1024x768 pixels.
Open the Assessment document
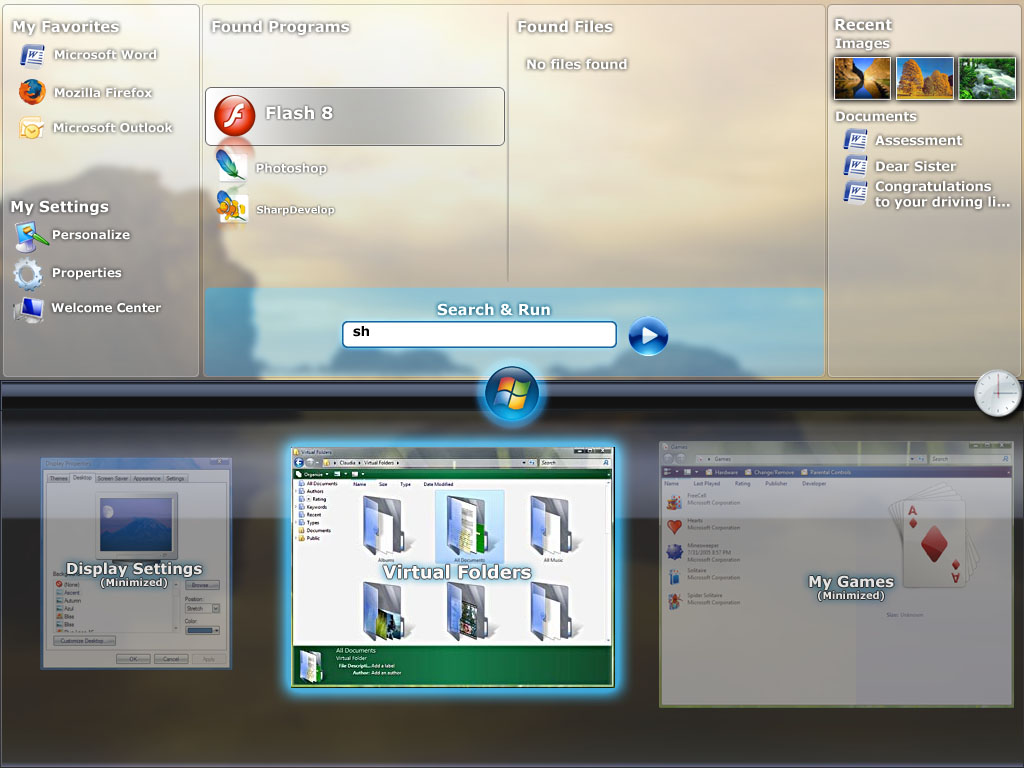coord(903,140)
